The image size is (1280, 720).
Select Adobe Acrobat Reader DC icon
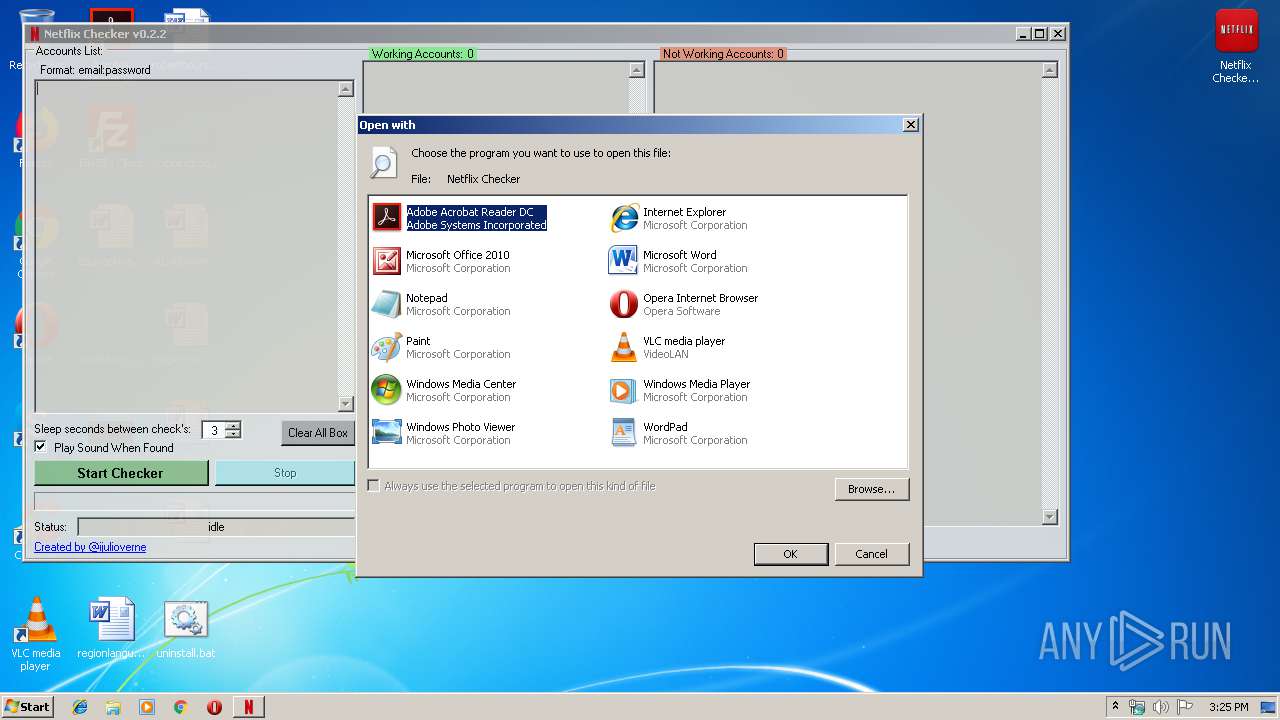[x=387, y=218]
